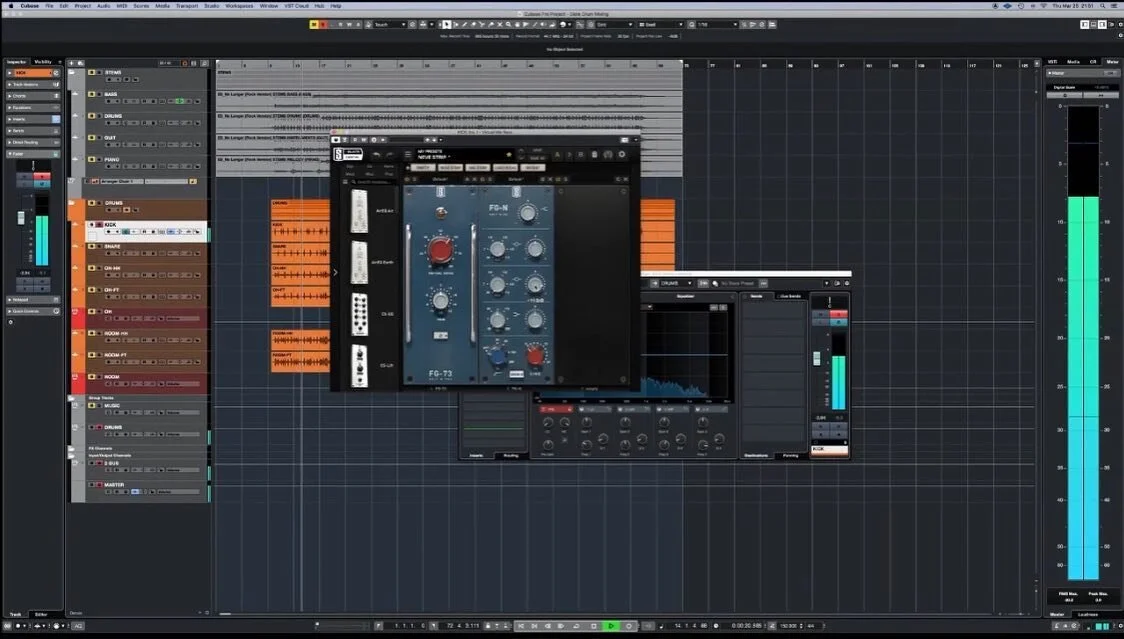The height and width of the screenshot is (639, 1124).
Task: Expand the Direct Routing inspector section
Action: (33, 142)
